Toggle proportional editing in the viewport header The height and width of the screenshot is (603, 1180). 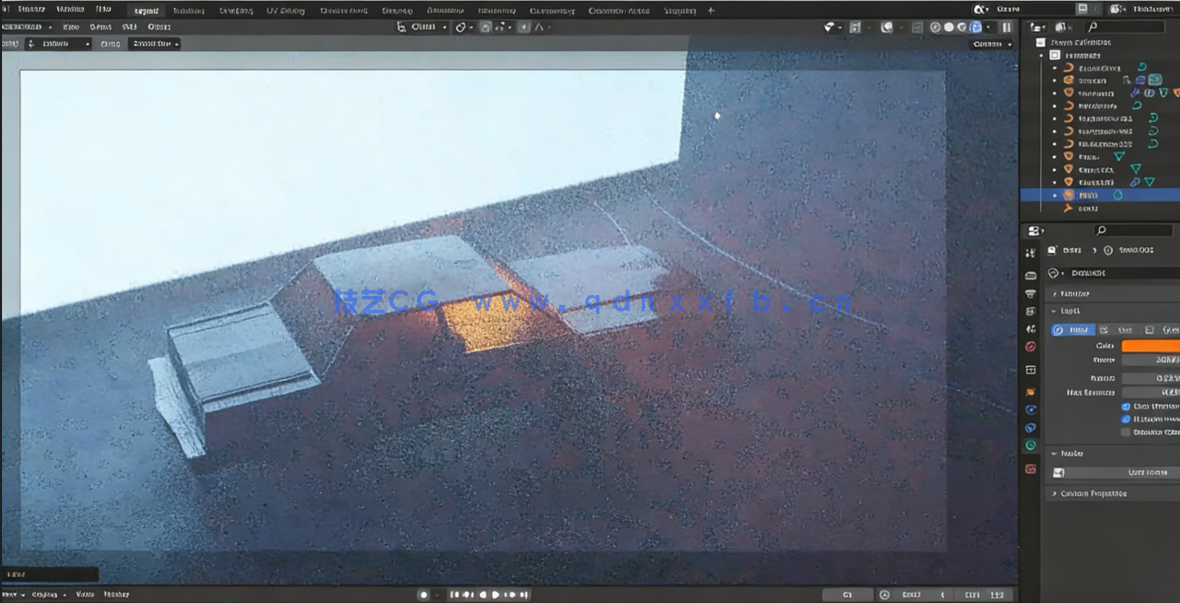click(x=523, y=27)
